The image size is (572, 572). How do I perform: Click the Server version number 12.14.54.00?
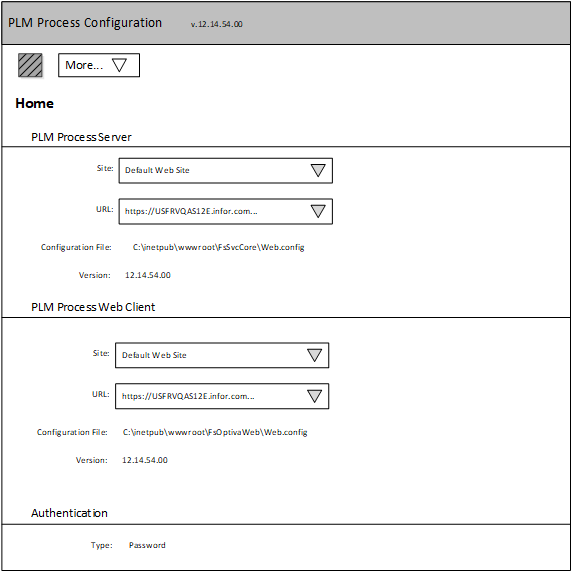coord(148,275)
